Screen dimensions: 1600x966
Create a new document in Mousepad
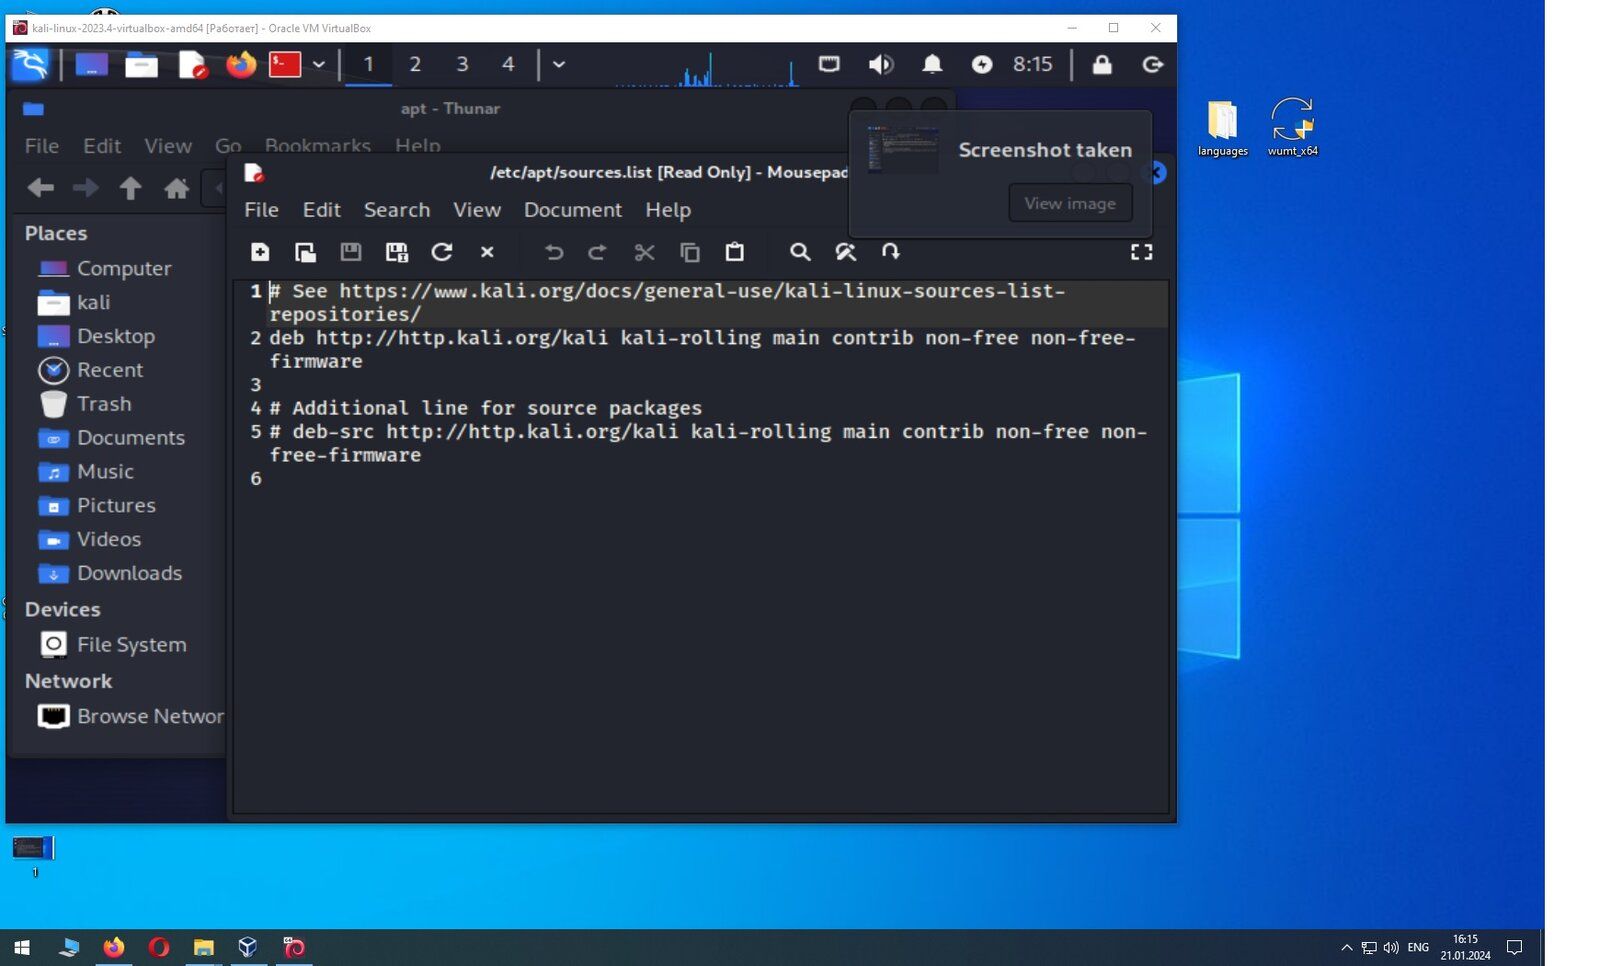click(260, 252)
